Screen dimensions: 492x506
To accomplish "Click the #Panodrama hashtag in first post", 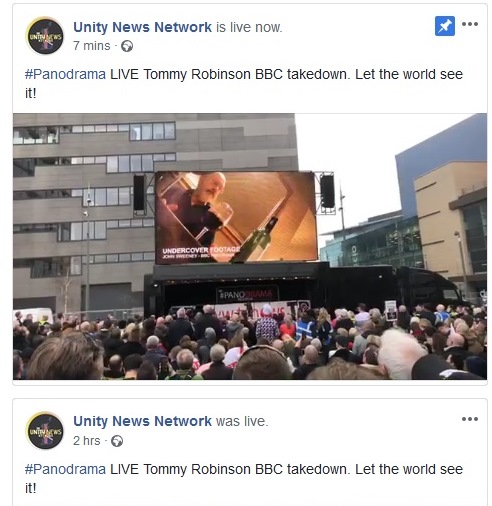I will pos(65,74).
